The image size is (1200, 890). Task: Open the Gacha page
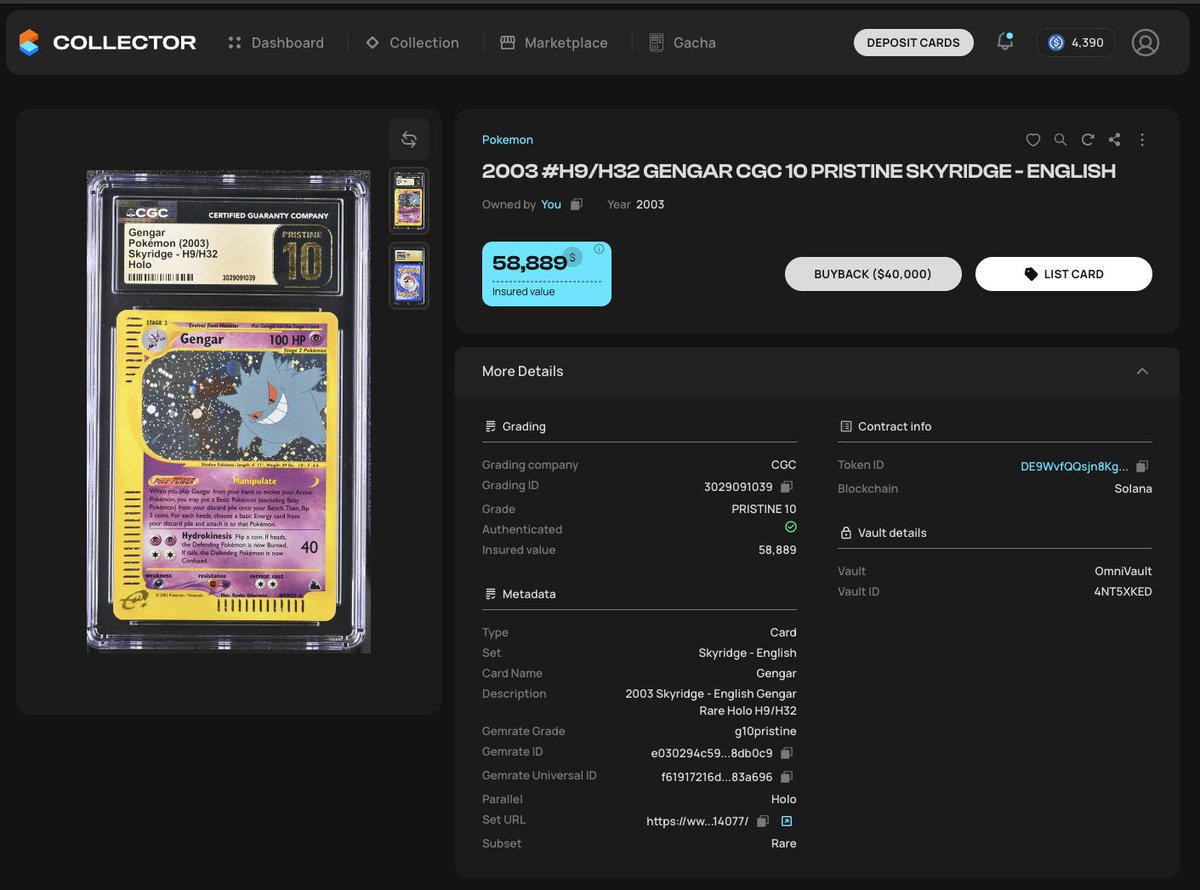[682, 43]
